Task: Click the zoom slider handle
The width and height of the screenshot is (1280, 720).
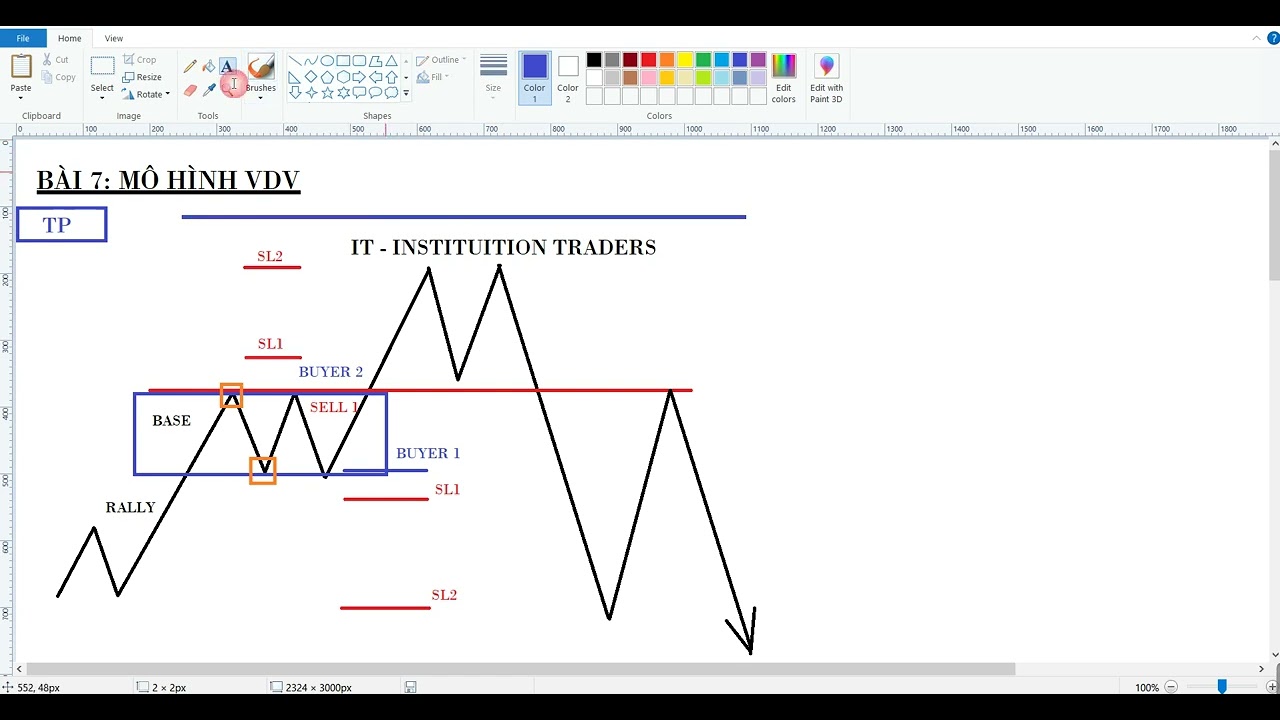Action: pyautogui.click(x=1221, y=687)
